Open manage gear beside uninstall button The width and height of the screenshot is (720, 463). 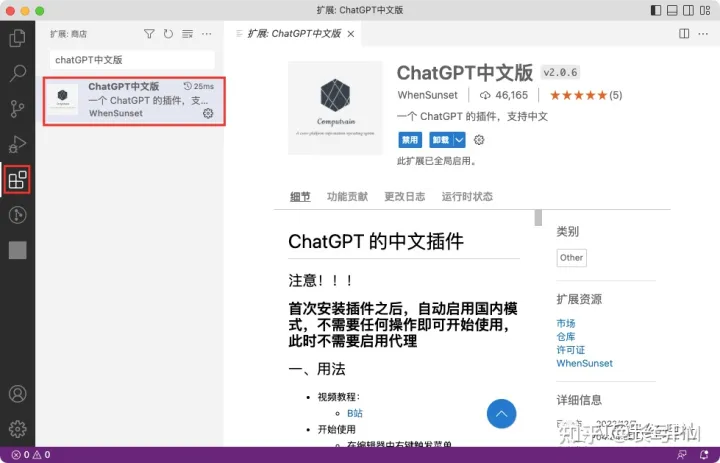[479, 140]
